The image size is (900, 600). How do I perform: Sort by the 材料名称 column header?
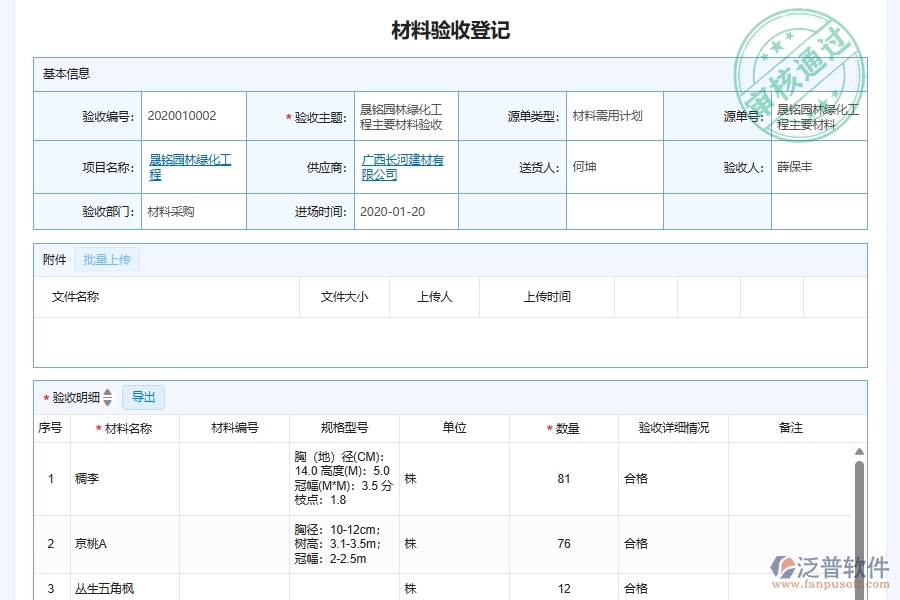click(x=128, y=427)
